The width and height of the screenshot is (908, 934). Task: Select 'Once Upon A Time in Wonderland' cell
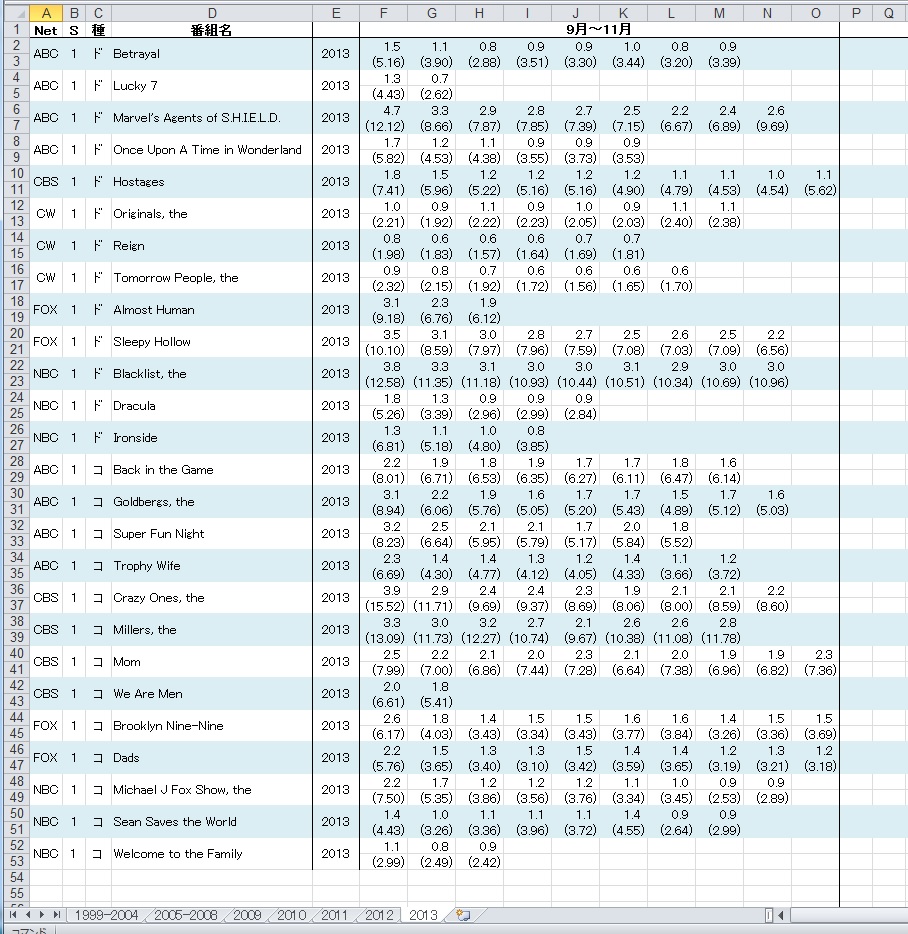point(212,150)
